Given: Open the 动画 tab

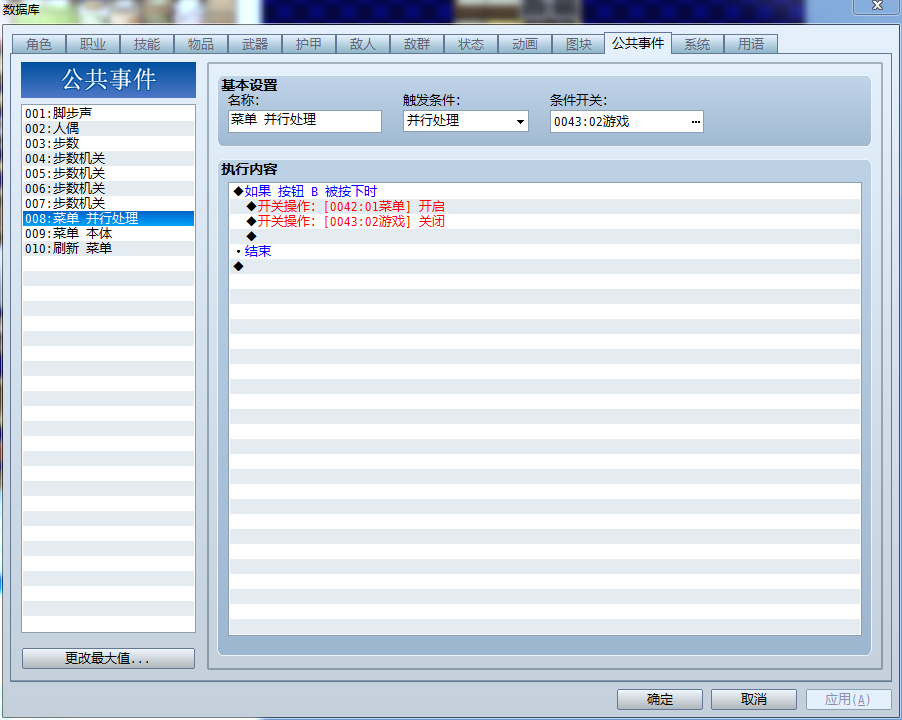Looking at the screenshot, I should point(525,44).
